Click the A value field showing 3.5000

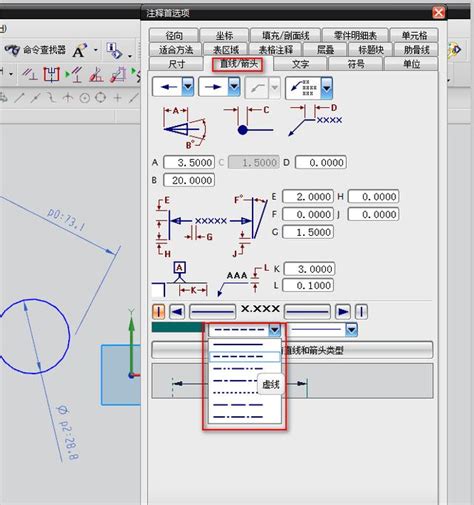pos(189,163)
